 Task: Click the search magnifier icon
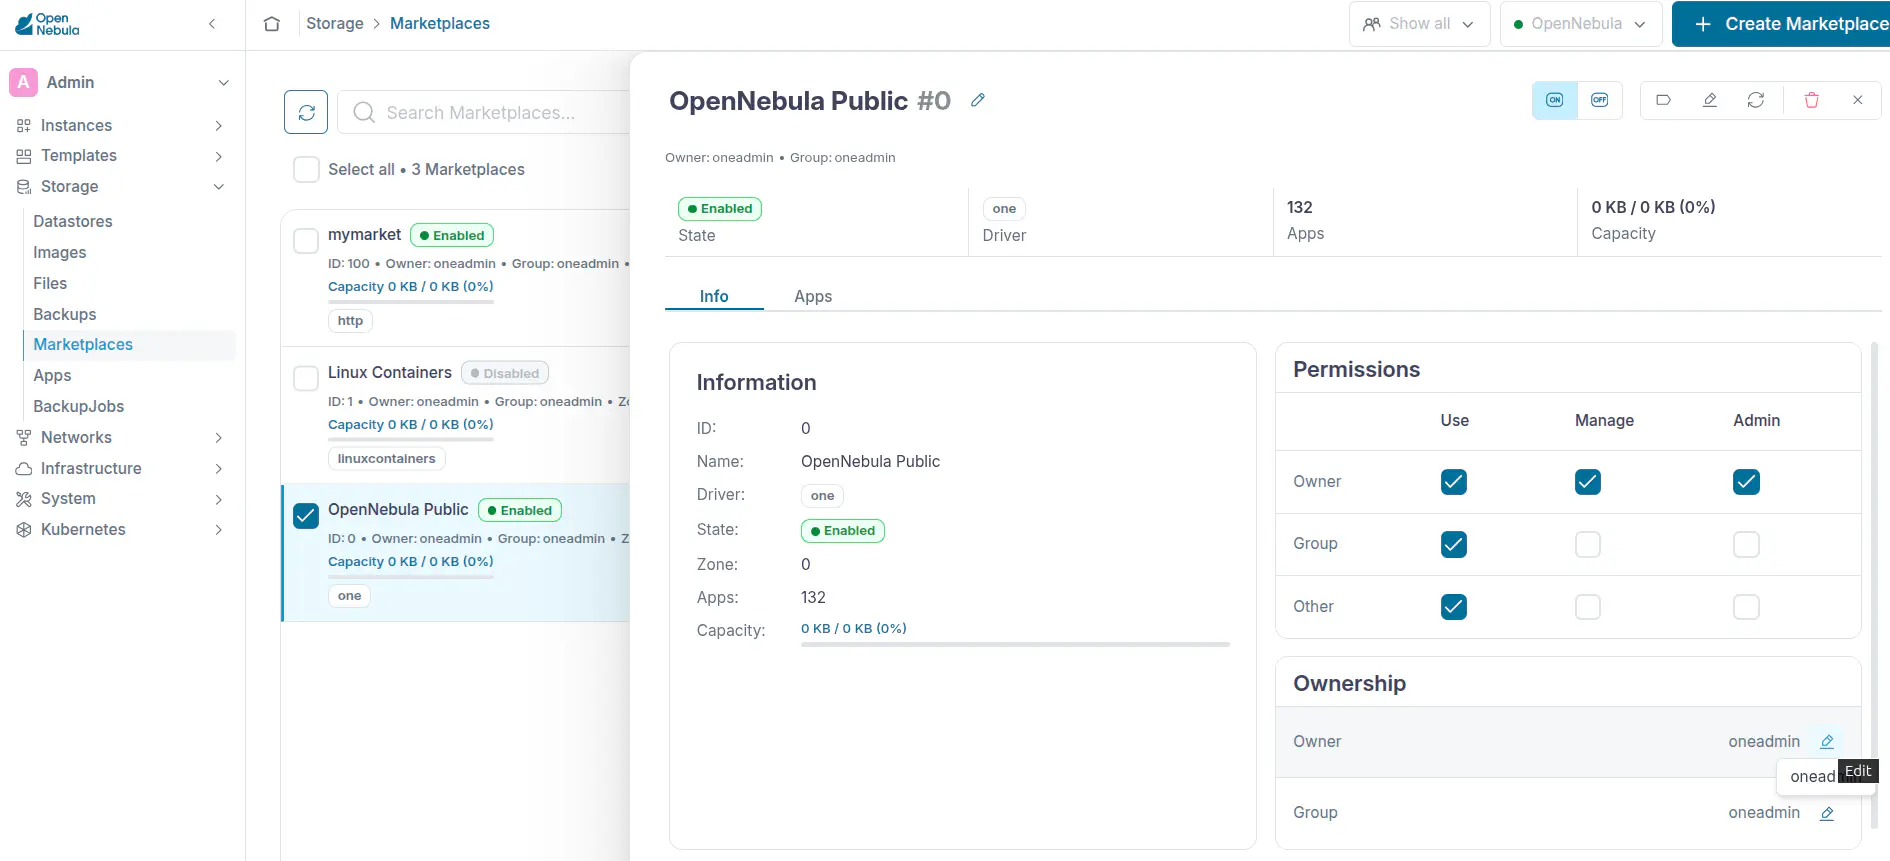[364, 112]
